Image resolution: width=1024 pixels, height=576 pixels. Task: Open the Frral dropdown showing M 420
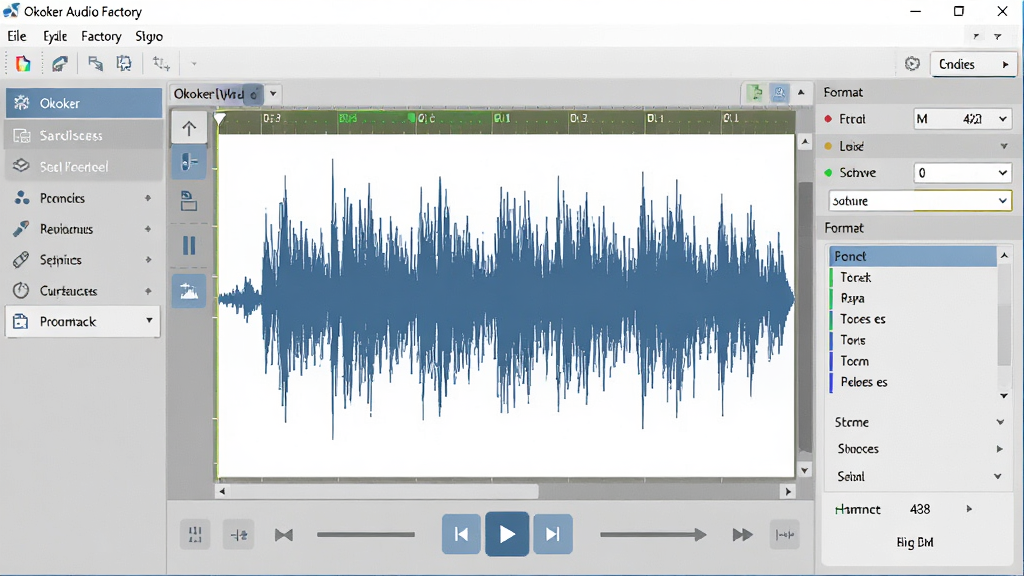pyautogui.click(x=962, y=119)
